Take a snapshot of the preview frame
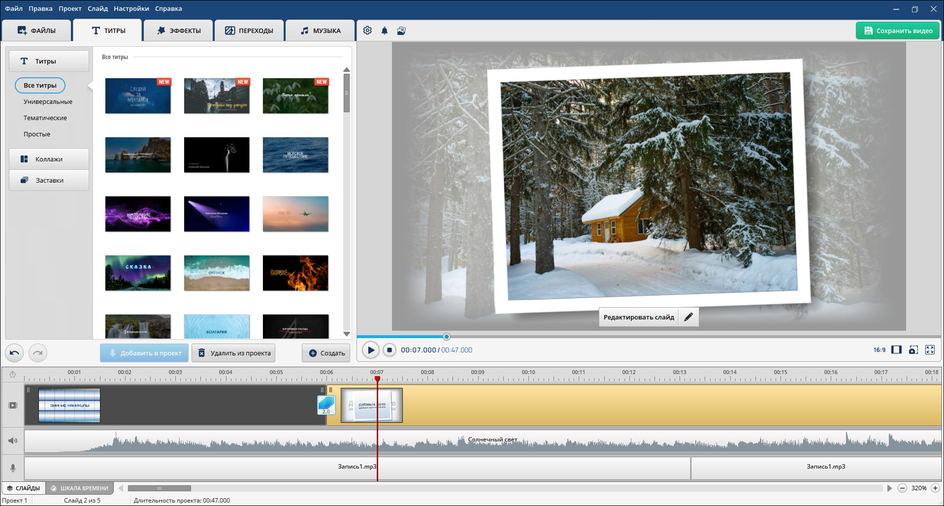The height and width of the screenshot is (506, 944). (x=913, y=350)
